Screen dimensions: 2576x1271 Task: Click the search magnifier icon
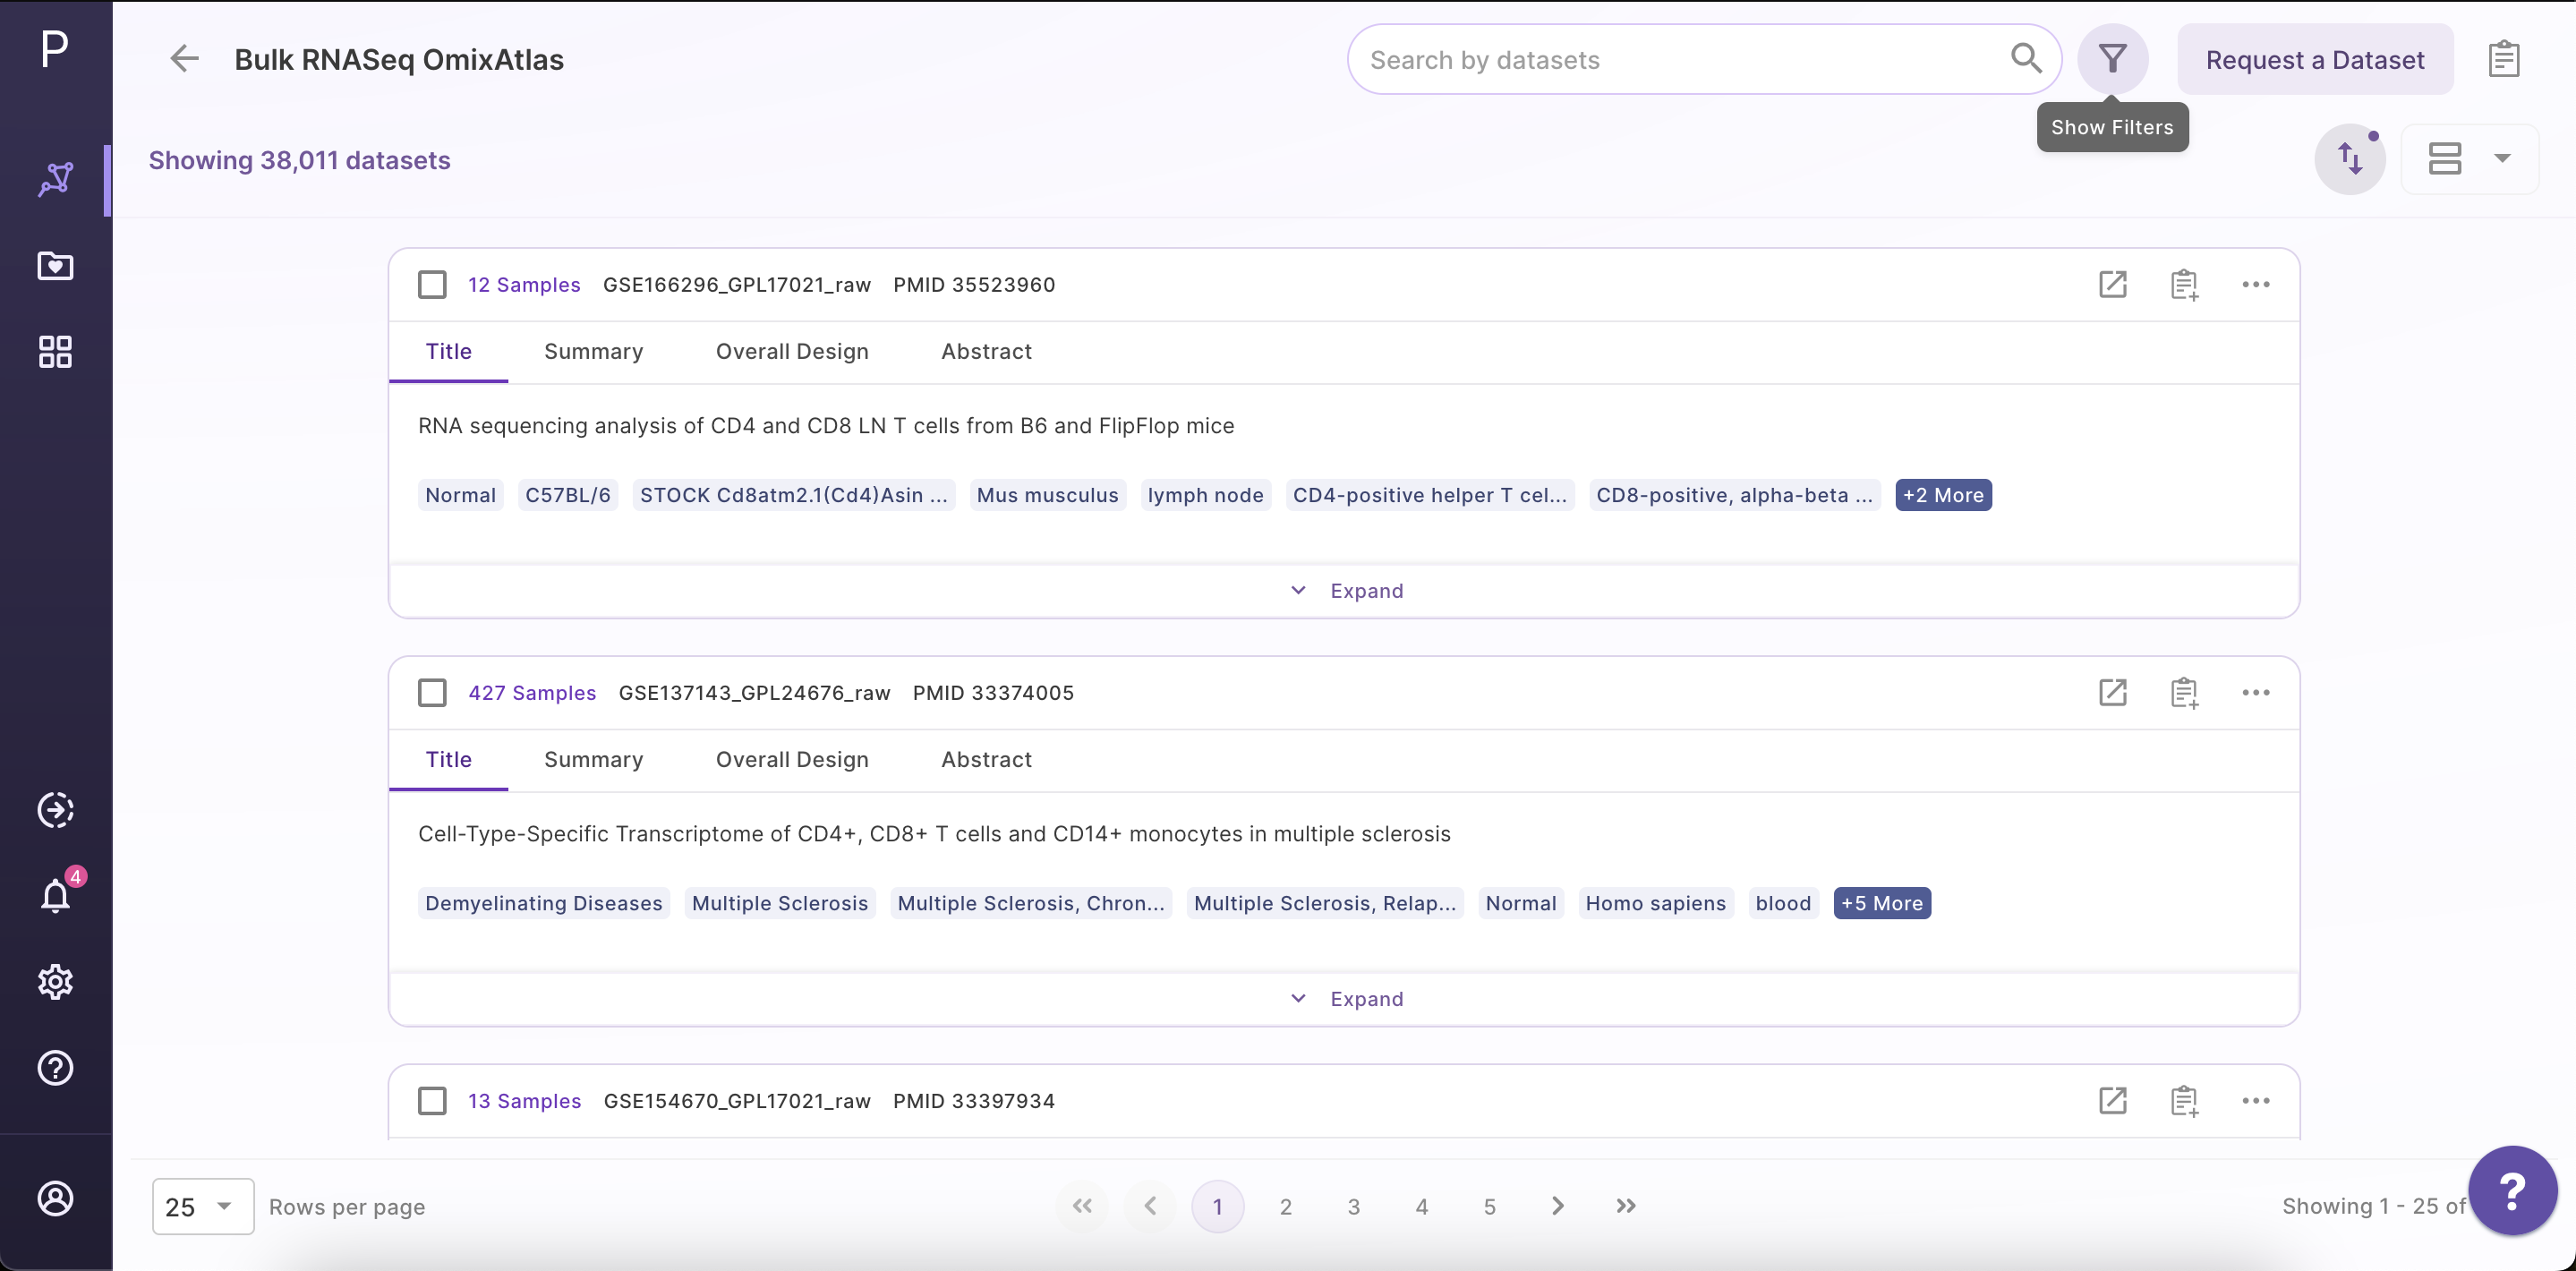pos(2026,59)
